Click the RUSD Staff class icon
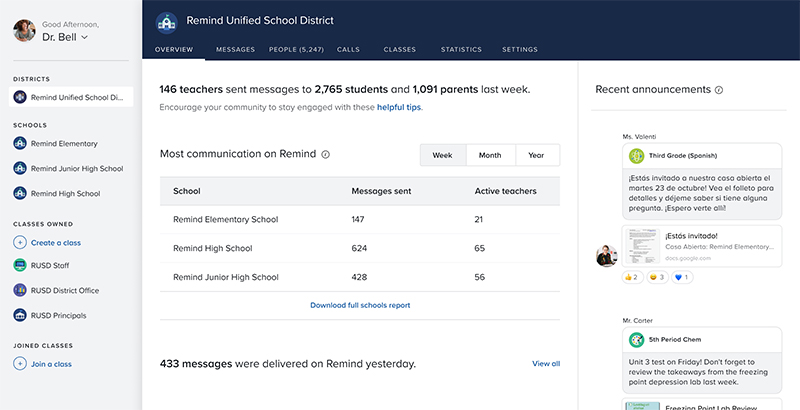This screenshot has width=800, height=410. pyautogui.click(x=20, y=265)
